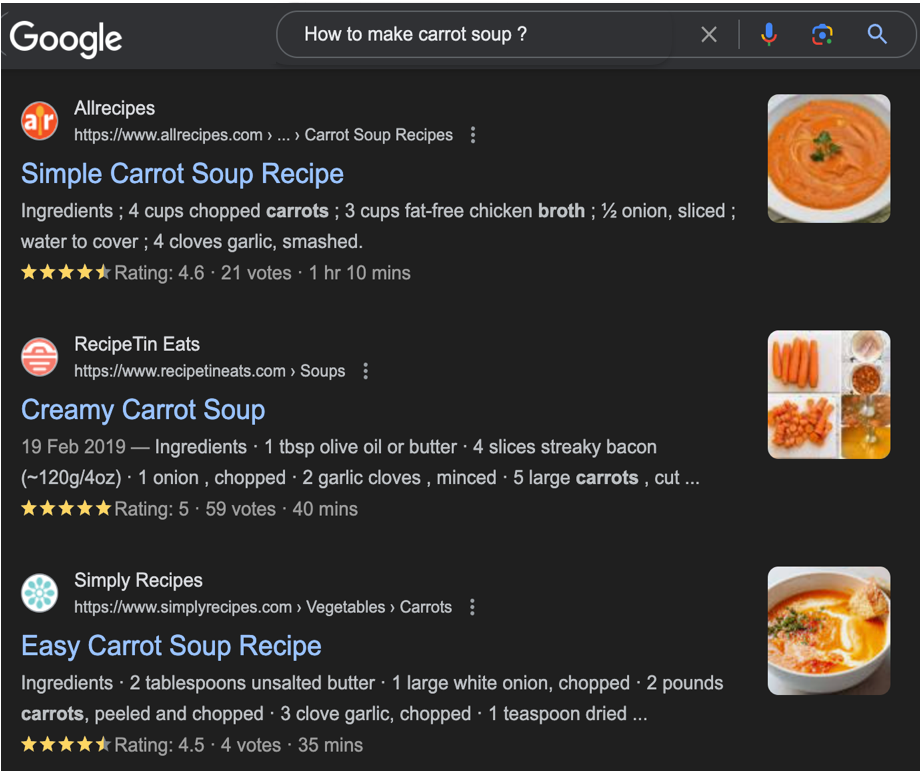
Task: Open more options for Simply Recipes result
Action: pyautogui.click(x=472, y=607)
